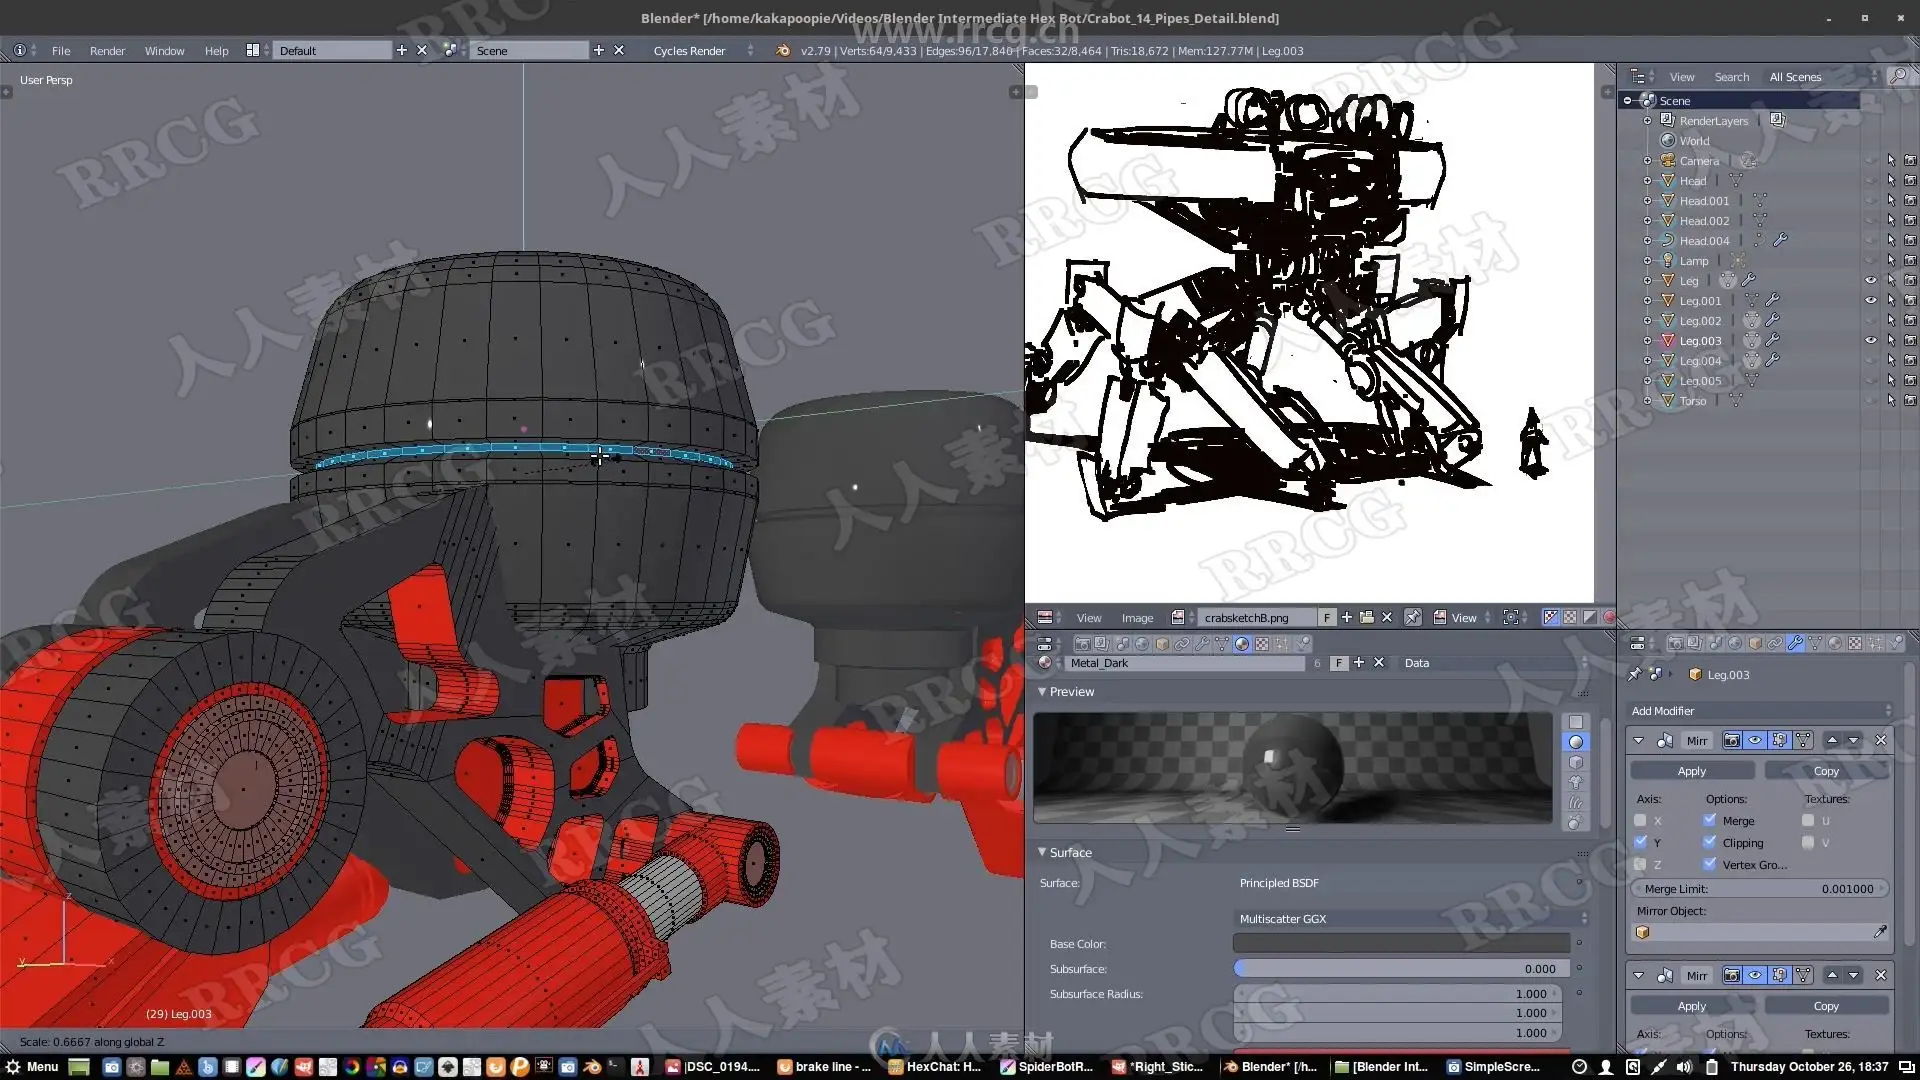1920x1080 pixels.
Task: Click Apply on the first Mirror modifier
Action: click(x=1691, y=771)
